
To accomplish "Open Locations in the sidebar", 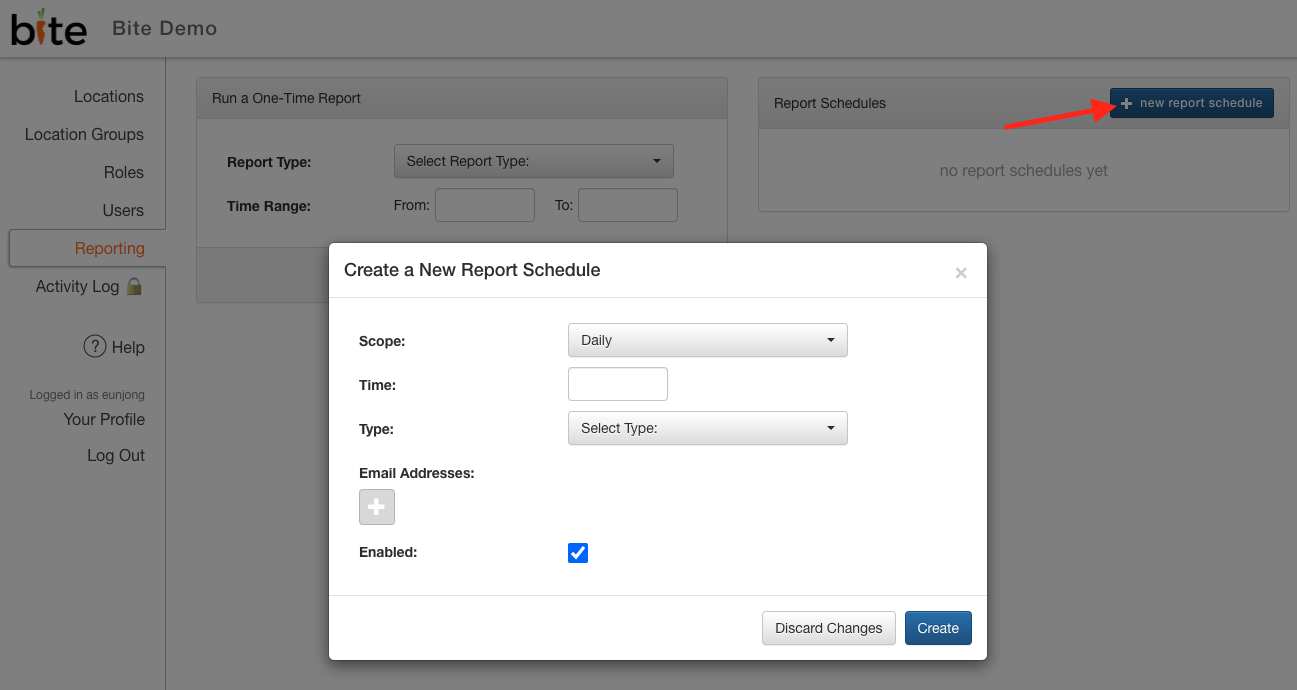I will point(109,96).
